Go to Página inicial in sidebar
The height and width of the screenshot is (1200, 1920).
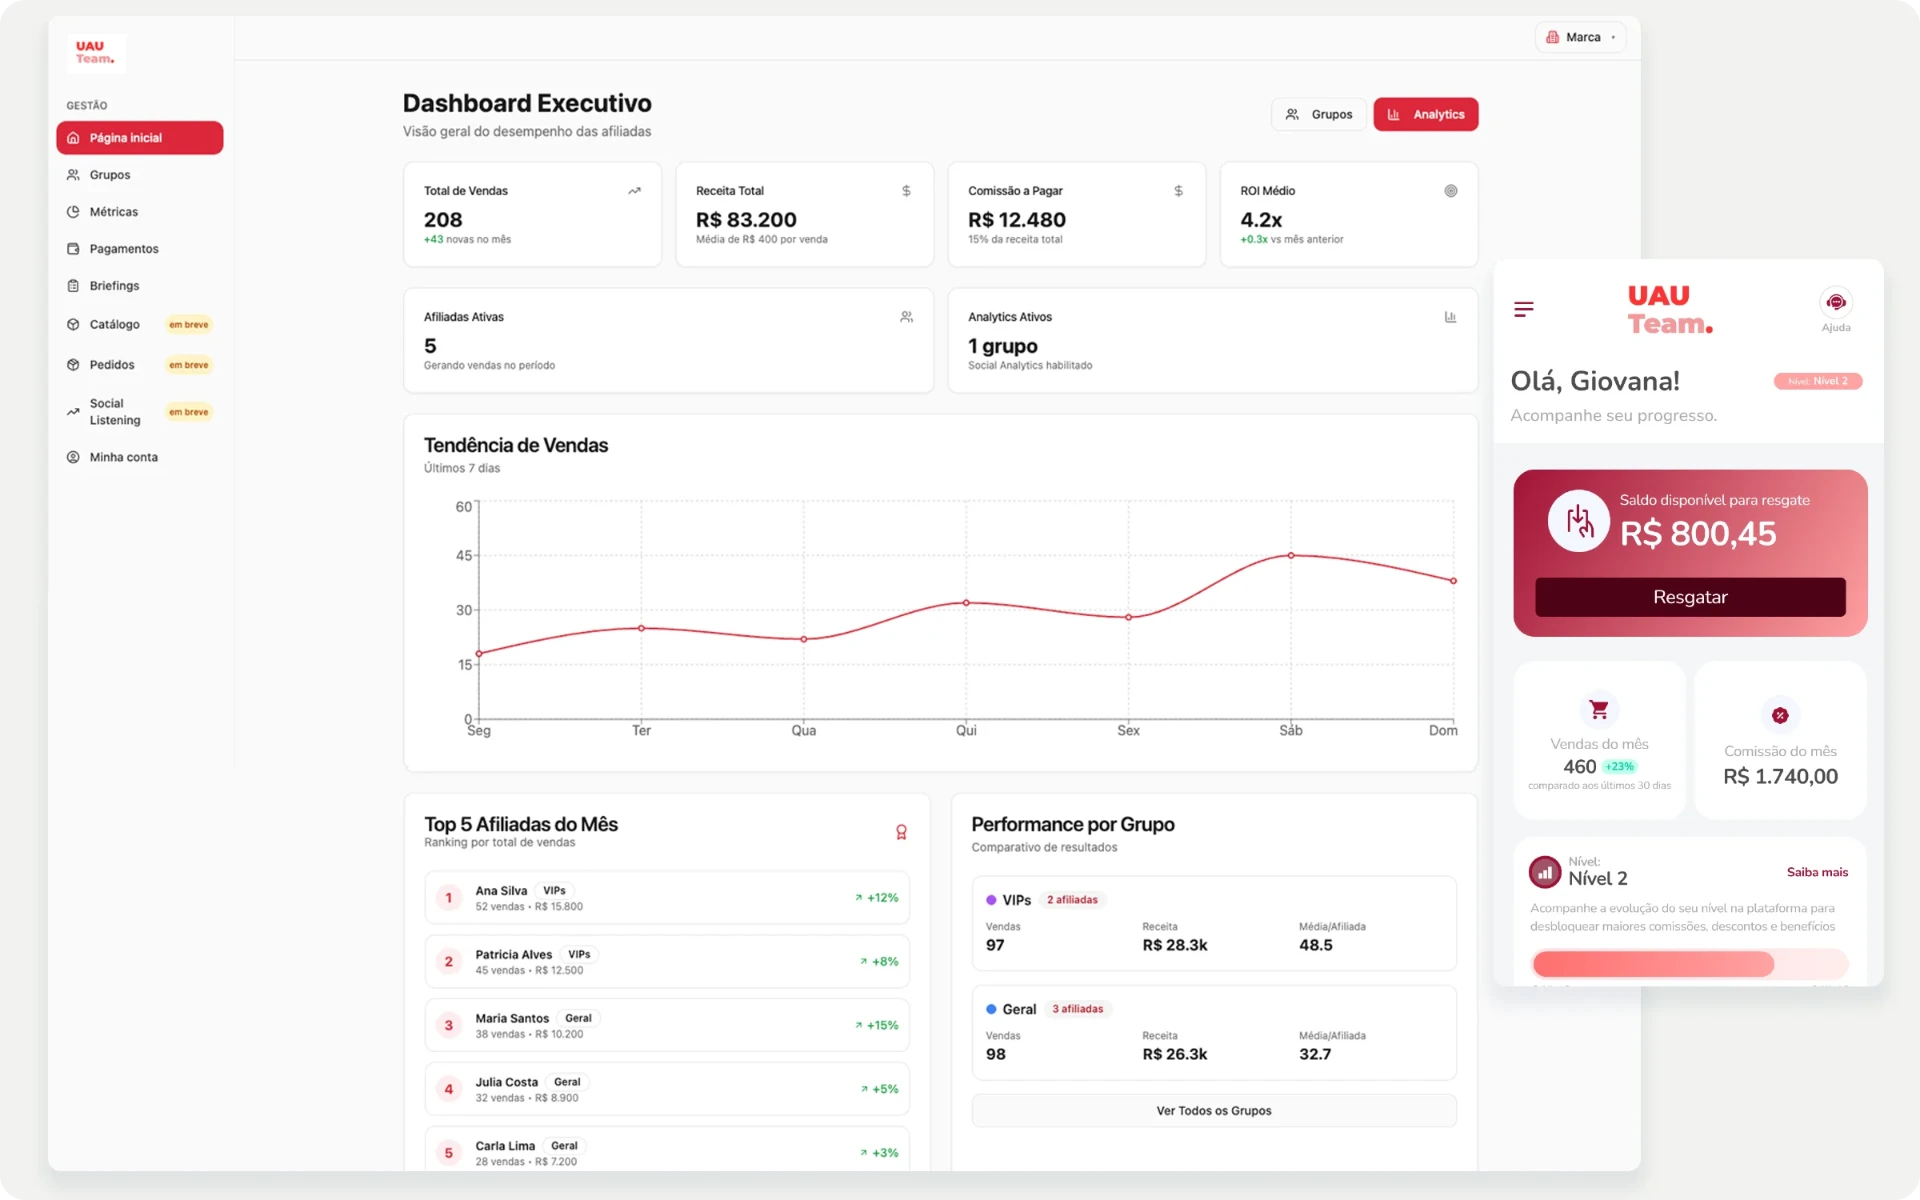140,138
